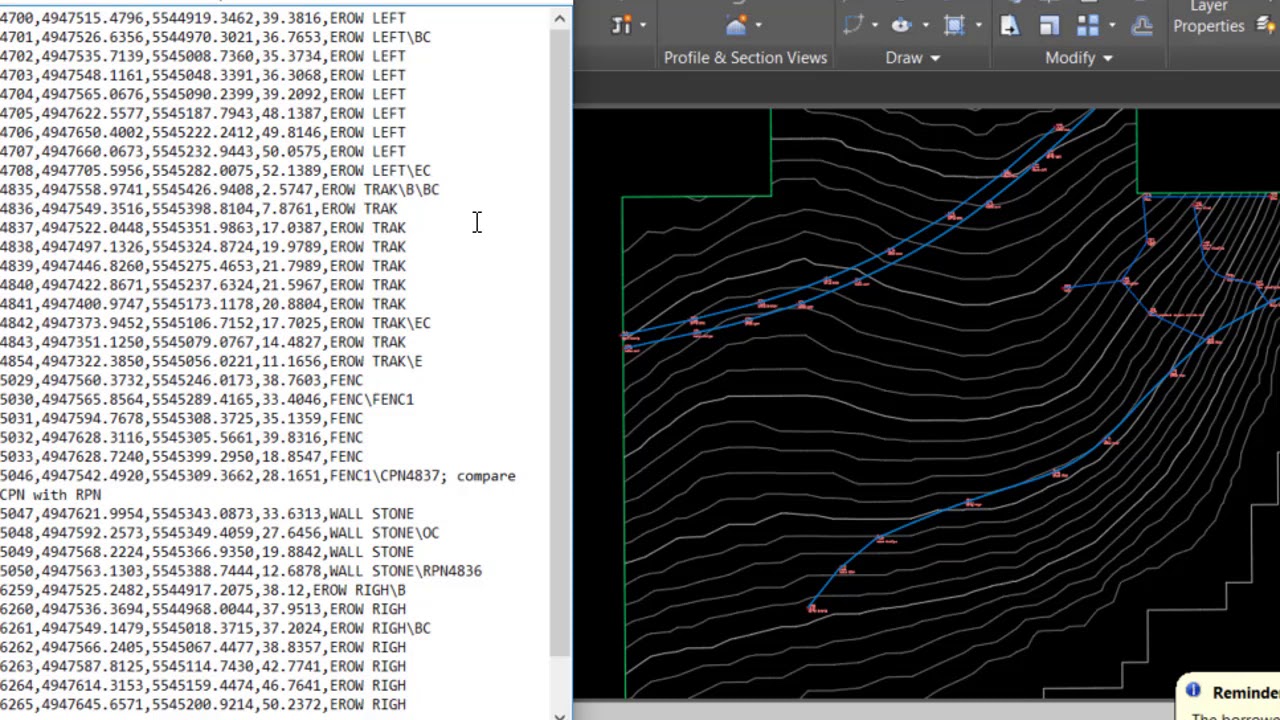Click text line 6261 EROW RIGH\BC

click(x=215, y=628)
